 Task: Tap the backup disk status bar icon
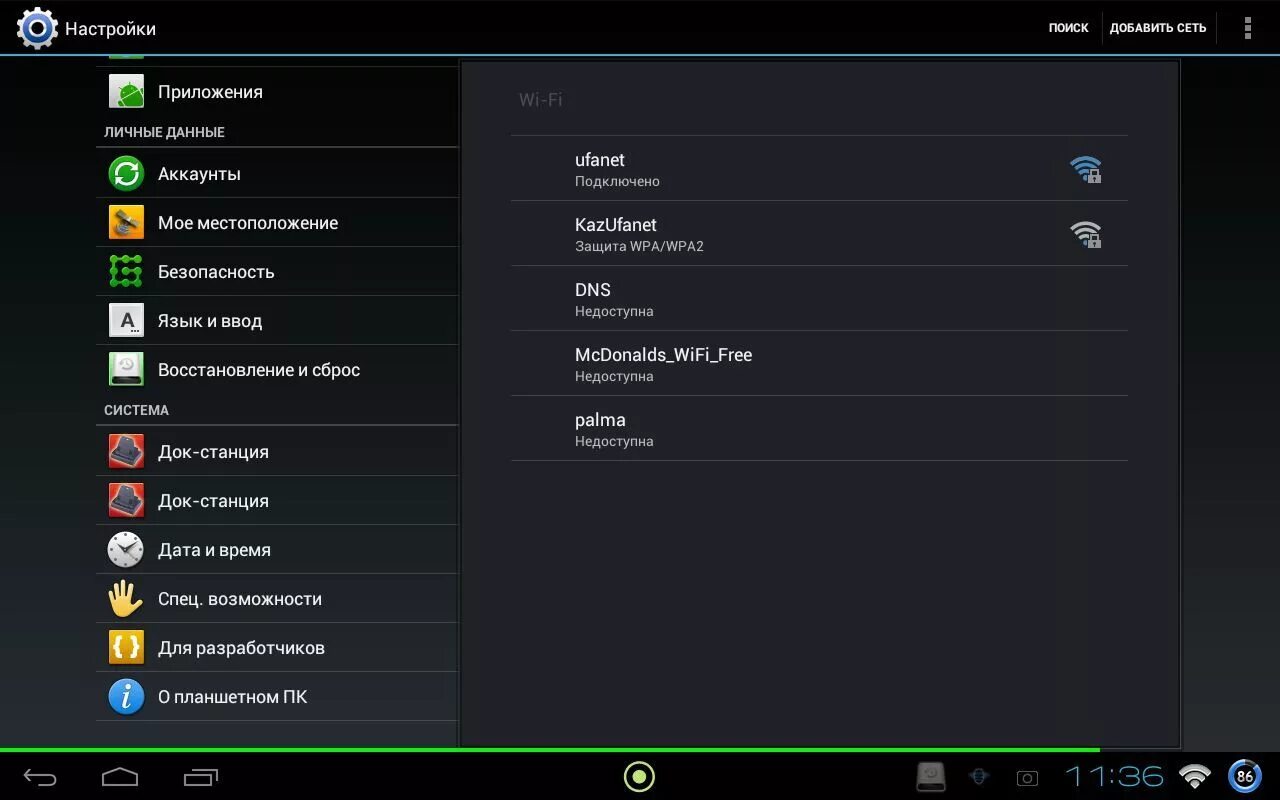931,777
